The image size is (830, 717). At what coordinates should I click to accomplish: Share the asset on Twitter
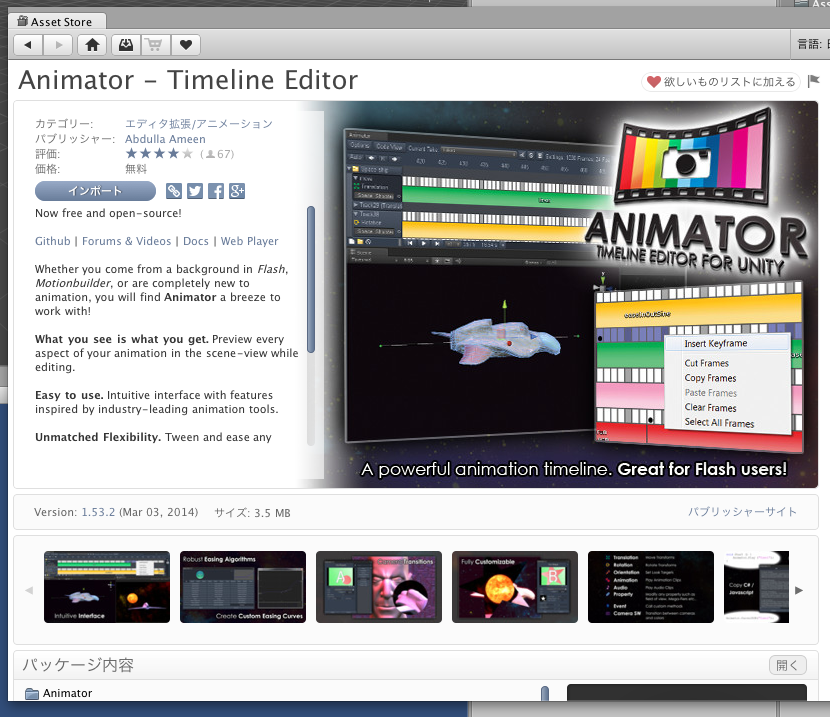[x=196, y=191]
